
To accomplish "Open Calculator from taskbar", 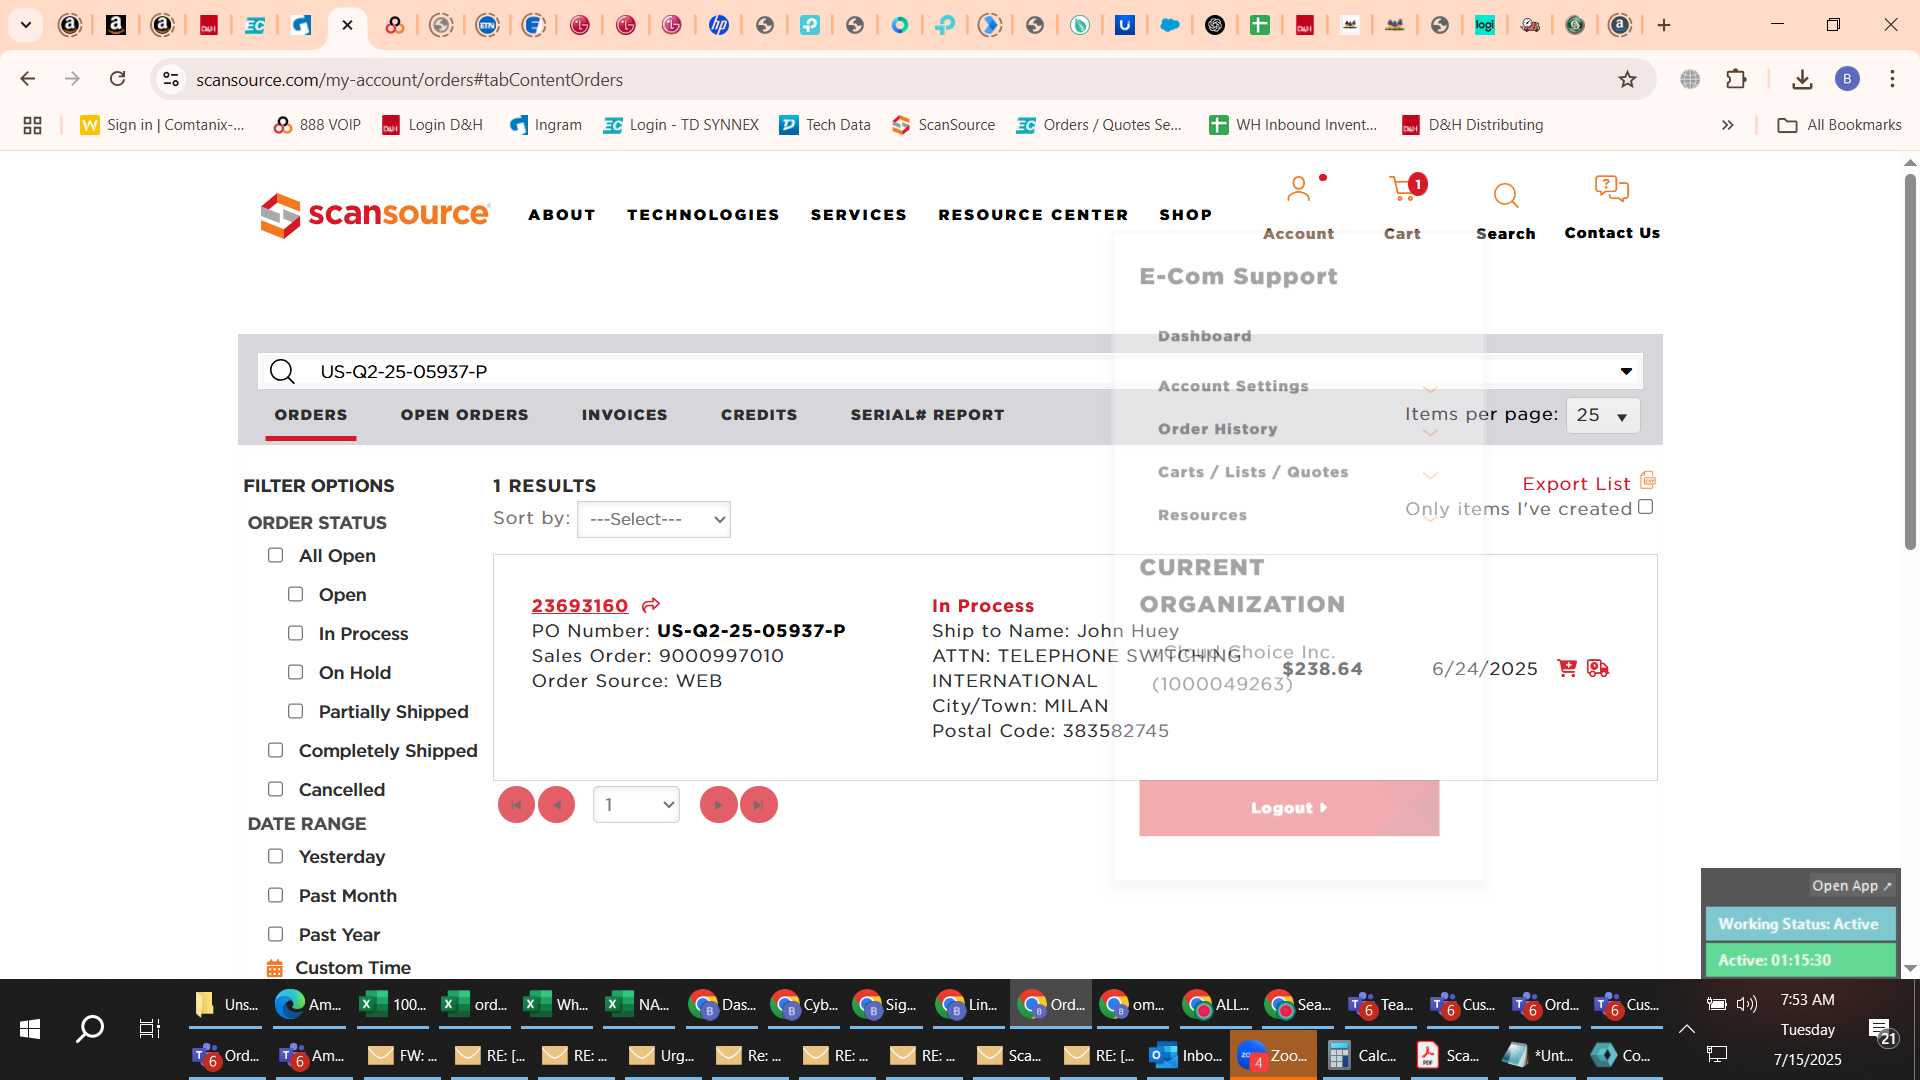I will [x=1360, y=1055].
